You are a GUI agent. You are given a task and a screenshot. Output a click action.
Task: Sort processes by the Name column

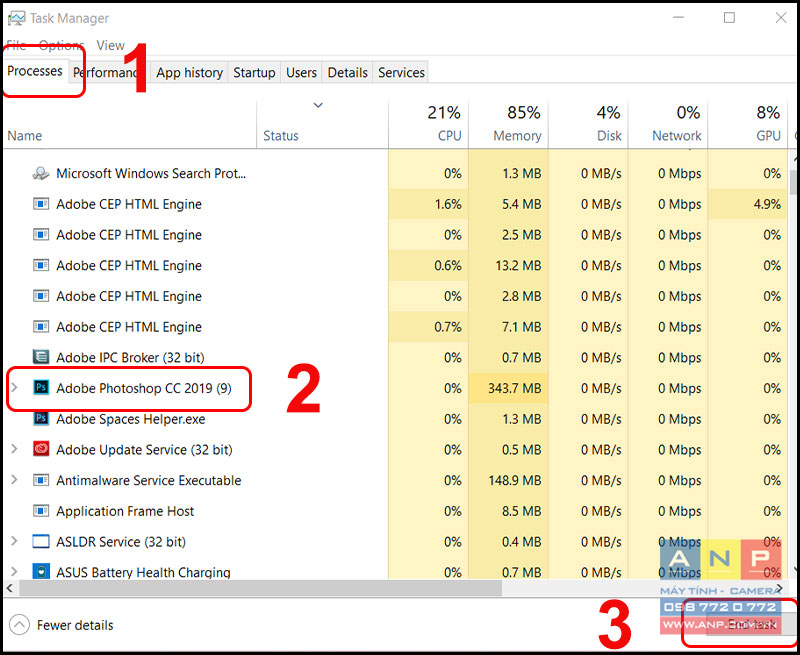pos(130,124)
